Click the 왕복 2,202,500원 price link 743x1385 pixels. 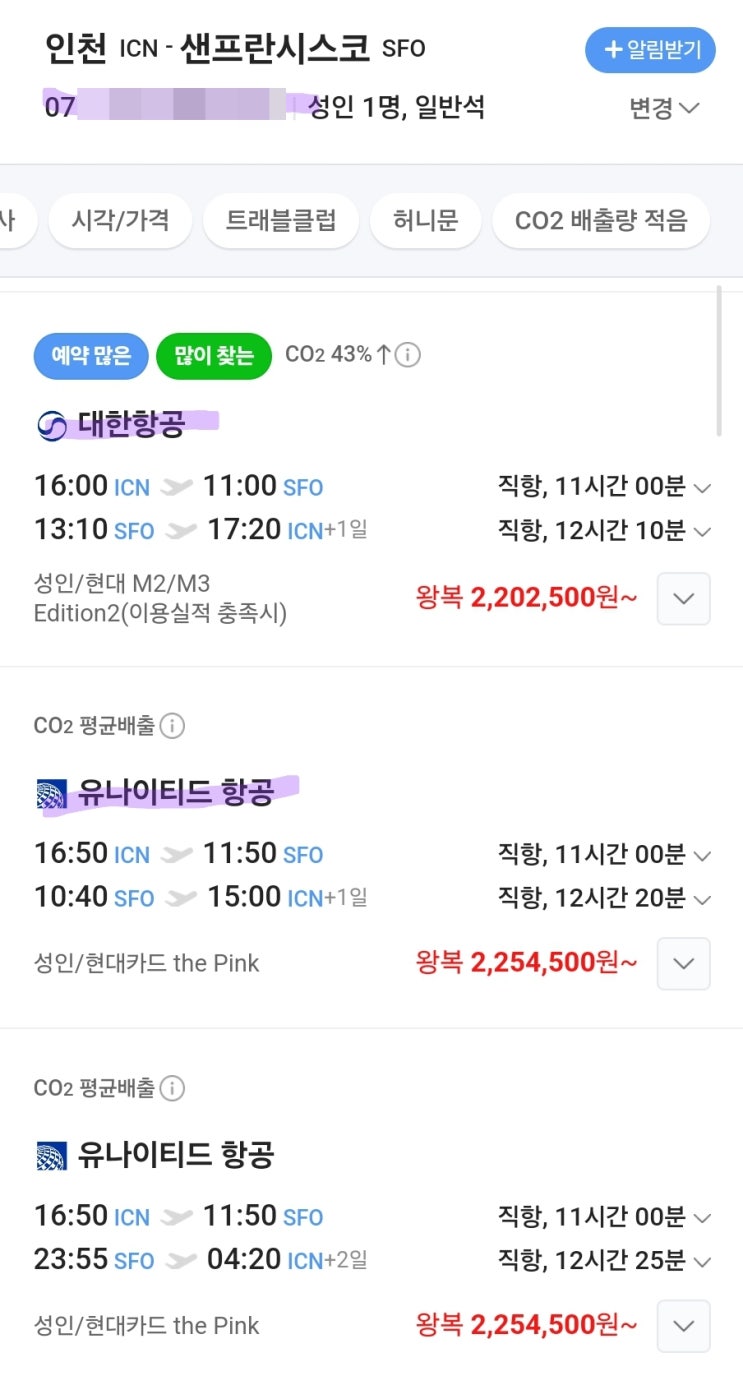tap(526, 599)
